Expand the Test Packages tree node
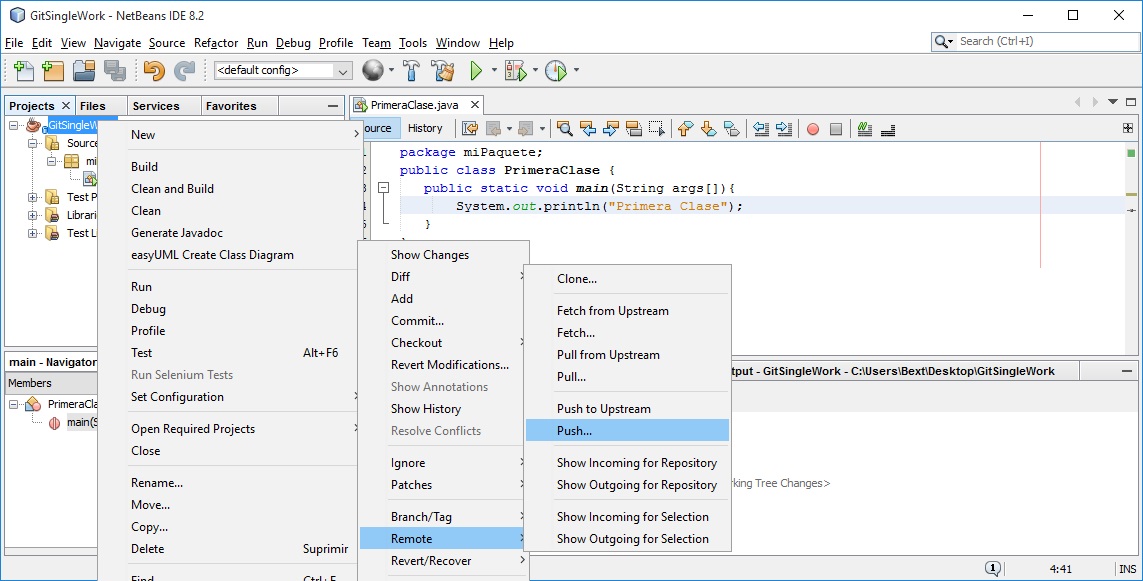1143x581 pixels. pyautogui.click(x=32, y=197)
